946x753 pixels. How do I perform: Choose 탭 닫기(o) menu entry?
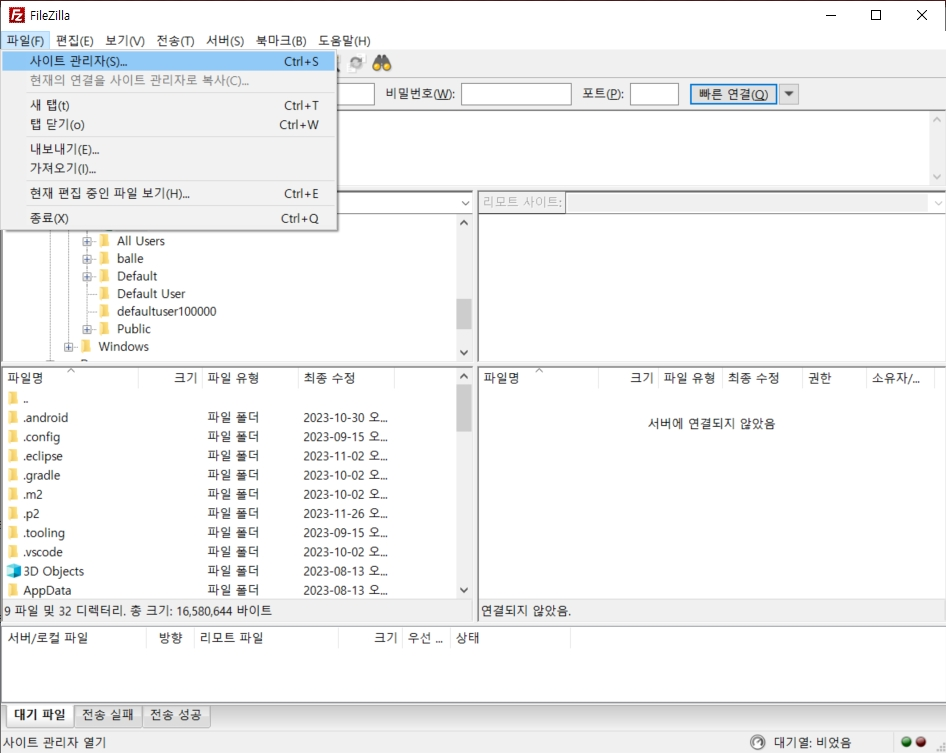click(169, 125)
